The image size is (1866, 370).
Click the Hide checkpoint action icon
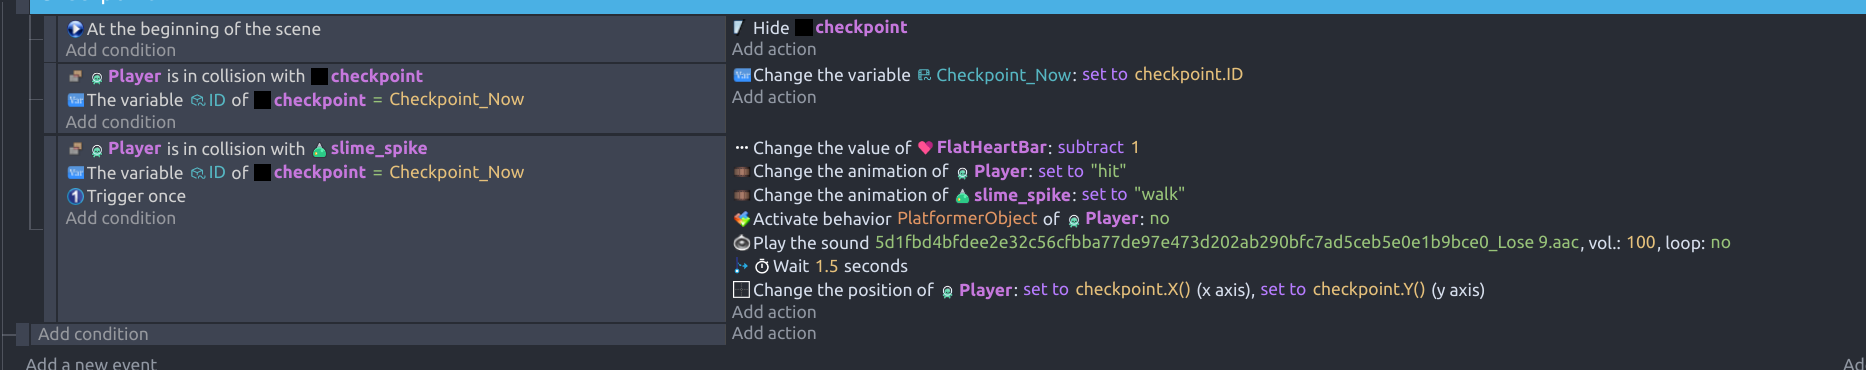point(739,28)
